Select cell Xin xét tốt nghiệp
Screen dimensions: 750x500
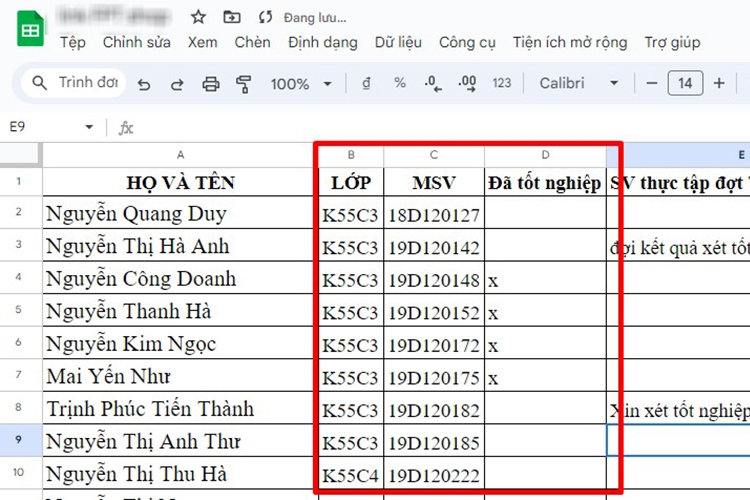[678, 408]
